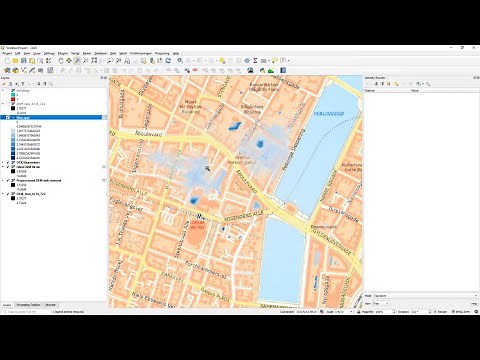Click the EPSG CRS button in status bar
480x360 pixels.
tap(461, 312)
